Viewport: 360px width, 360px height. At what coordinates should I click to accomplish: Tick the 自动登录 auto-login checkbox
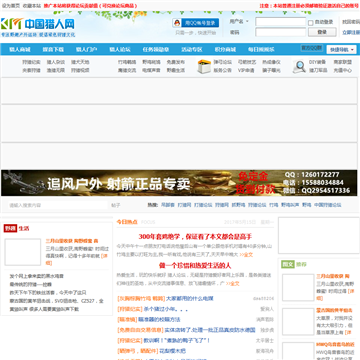(311, 23)
